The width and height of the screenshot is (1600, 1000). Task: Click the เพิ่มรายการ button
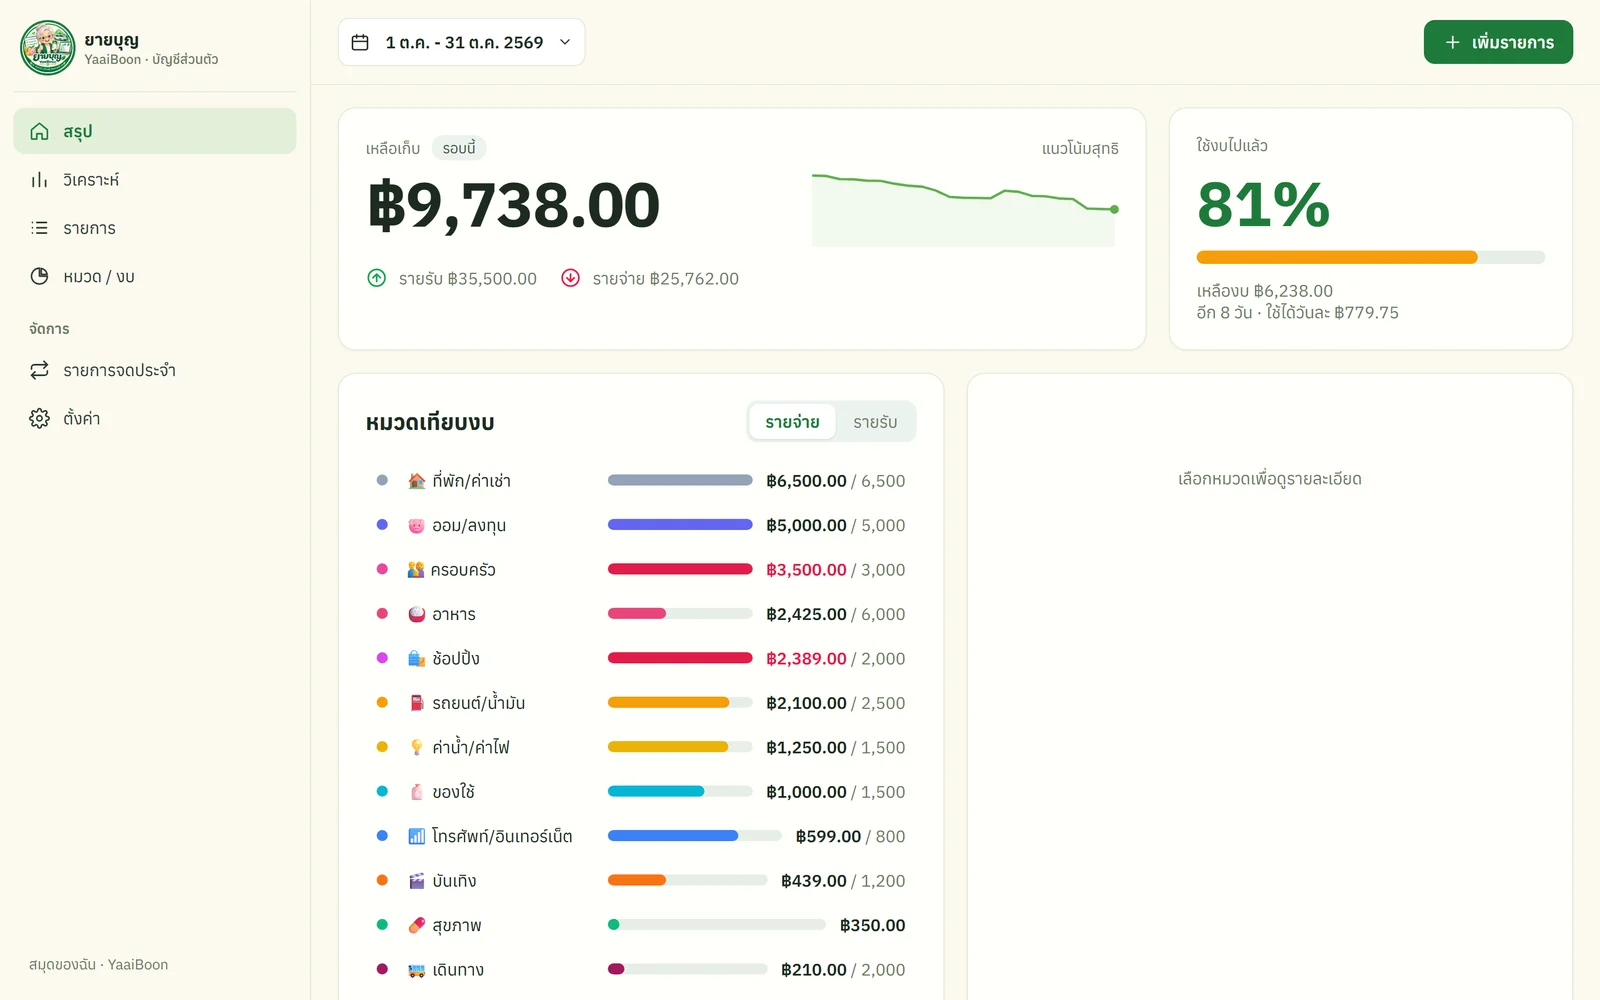click(1498, 42)
